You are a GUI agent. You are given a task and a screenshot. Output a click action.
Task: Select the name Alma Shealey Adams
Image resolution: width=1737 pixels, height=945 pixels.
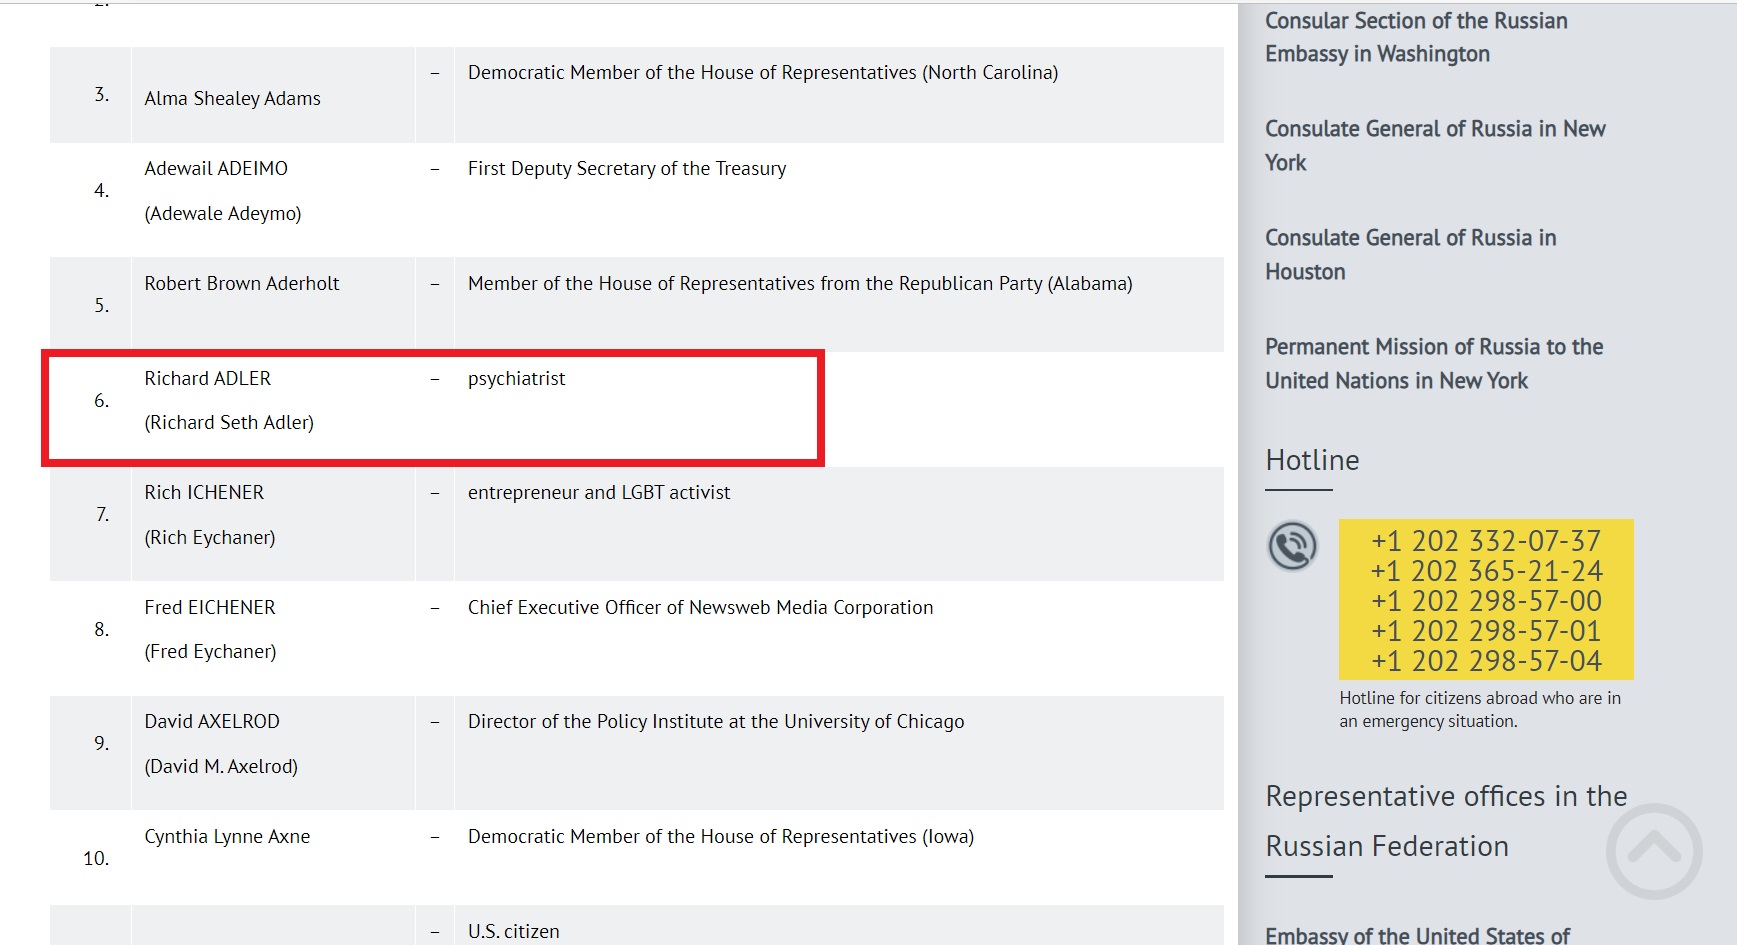pyautogui.click(x=232, y=98)
